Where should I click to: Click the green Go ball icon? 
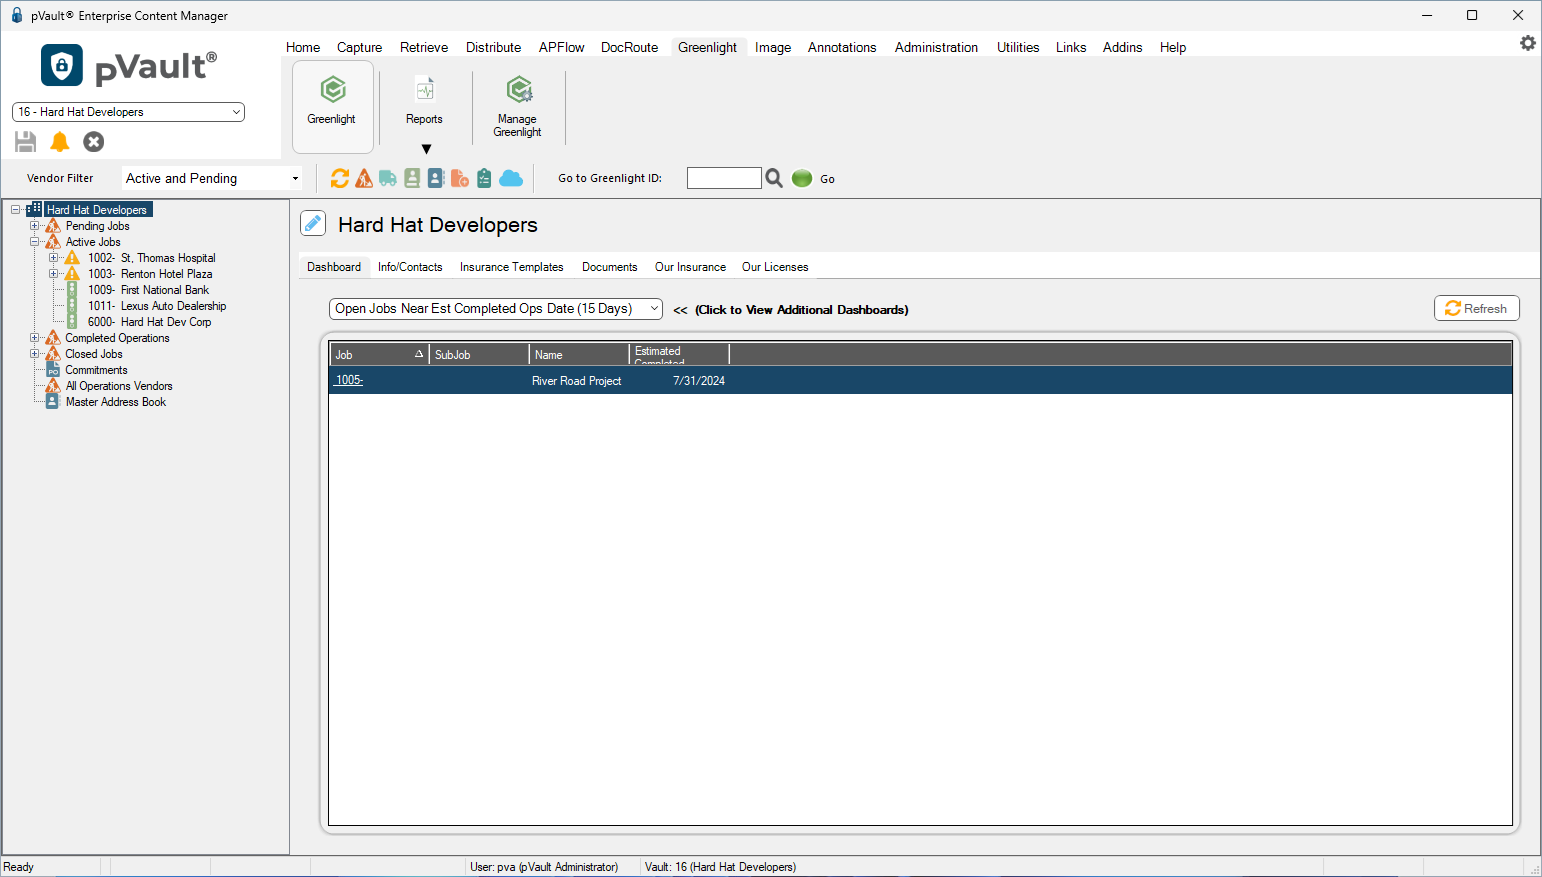(802, 178)
